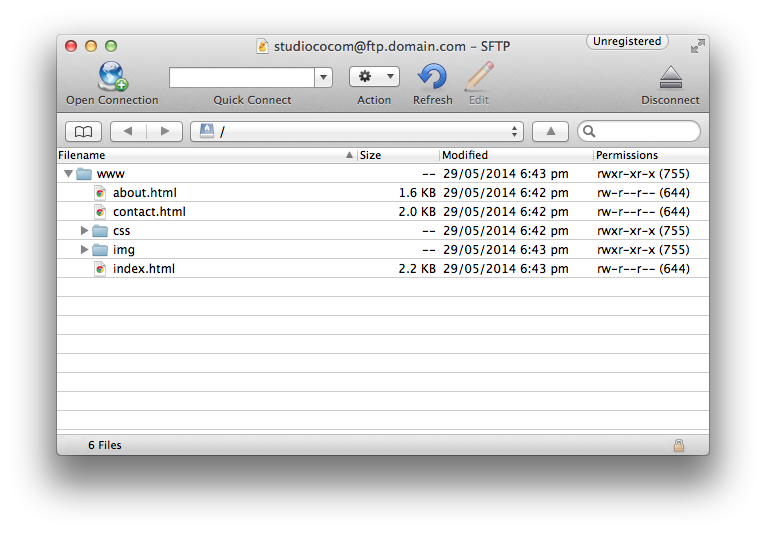The height and width of the screenshot is (534, 766).
Task: Click the Open Connection globe icon
Action: click(x=113, y=76)
